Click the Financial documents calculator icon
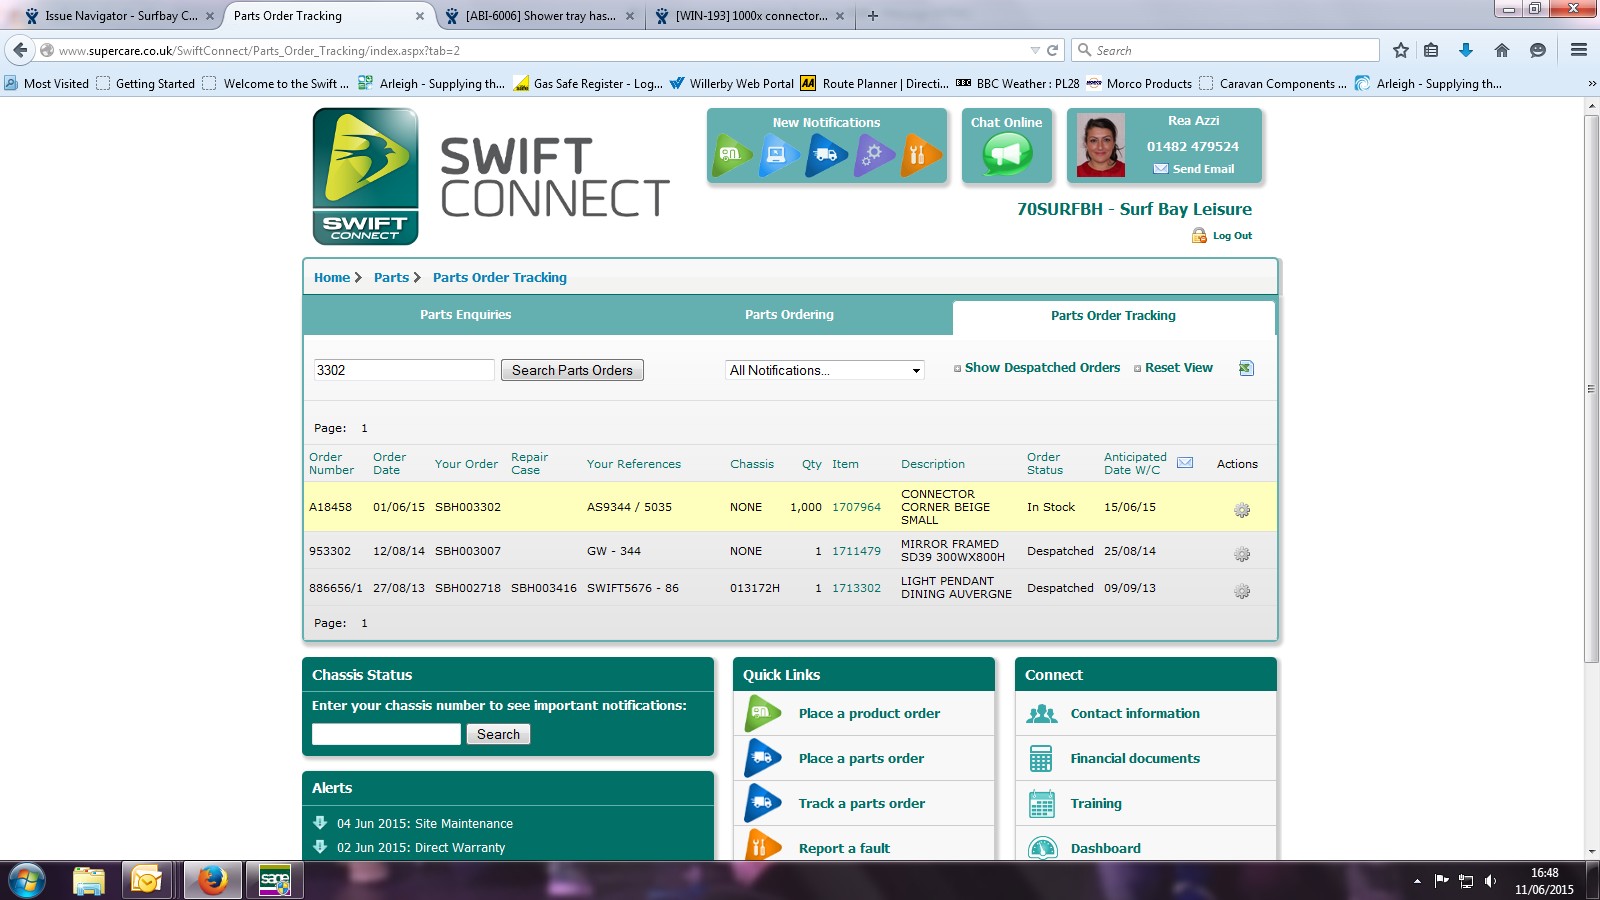The image size is (1600, 900). click(1041, 759)
